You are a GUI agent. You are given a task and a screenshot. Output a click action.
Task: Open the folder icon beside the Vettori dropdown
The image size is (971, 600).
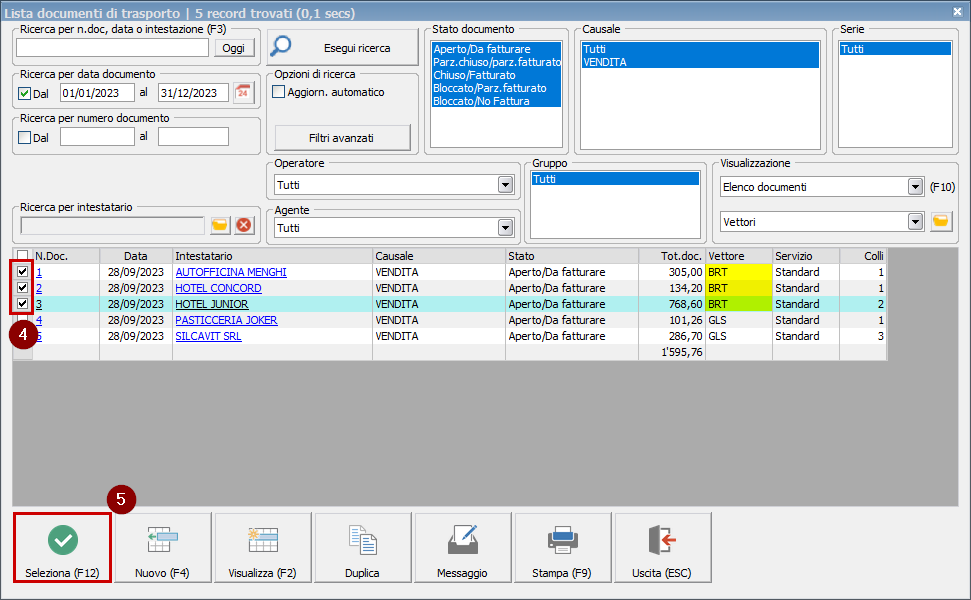pos(941,222)
